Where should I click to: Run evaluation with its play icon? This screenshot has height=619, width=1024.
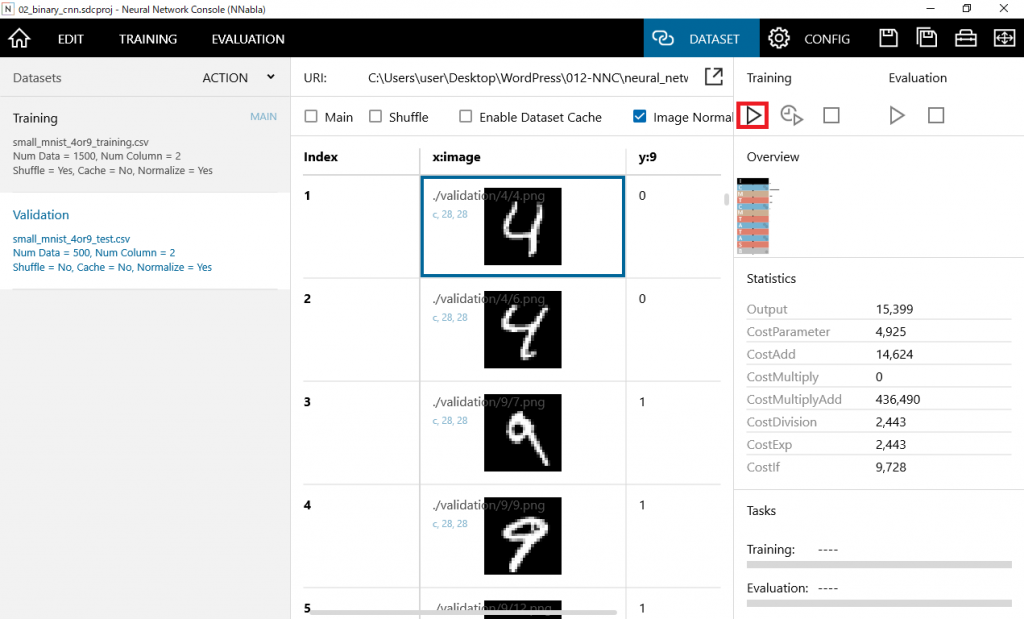(x=897, y=116)
